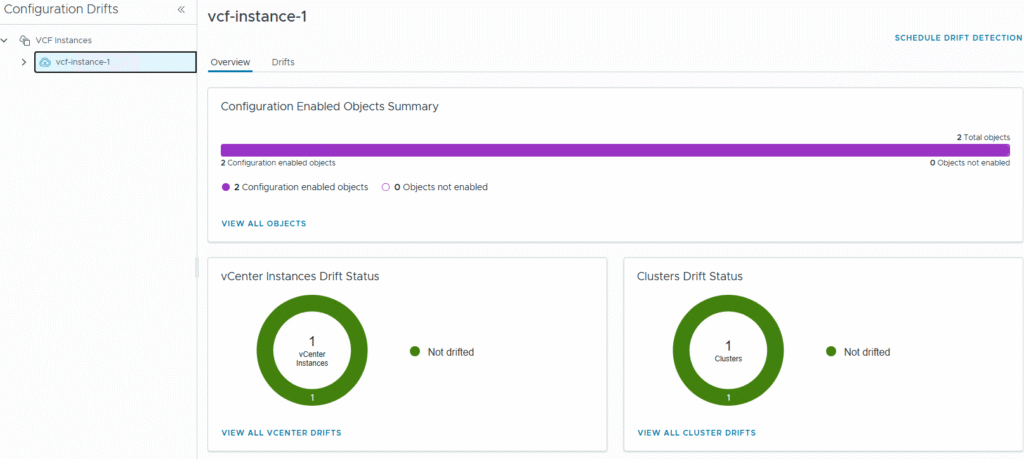
Task: Switch to the Overview tab
Action: click(x=230, y=62)
